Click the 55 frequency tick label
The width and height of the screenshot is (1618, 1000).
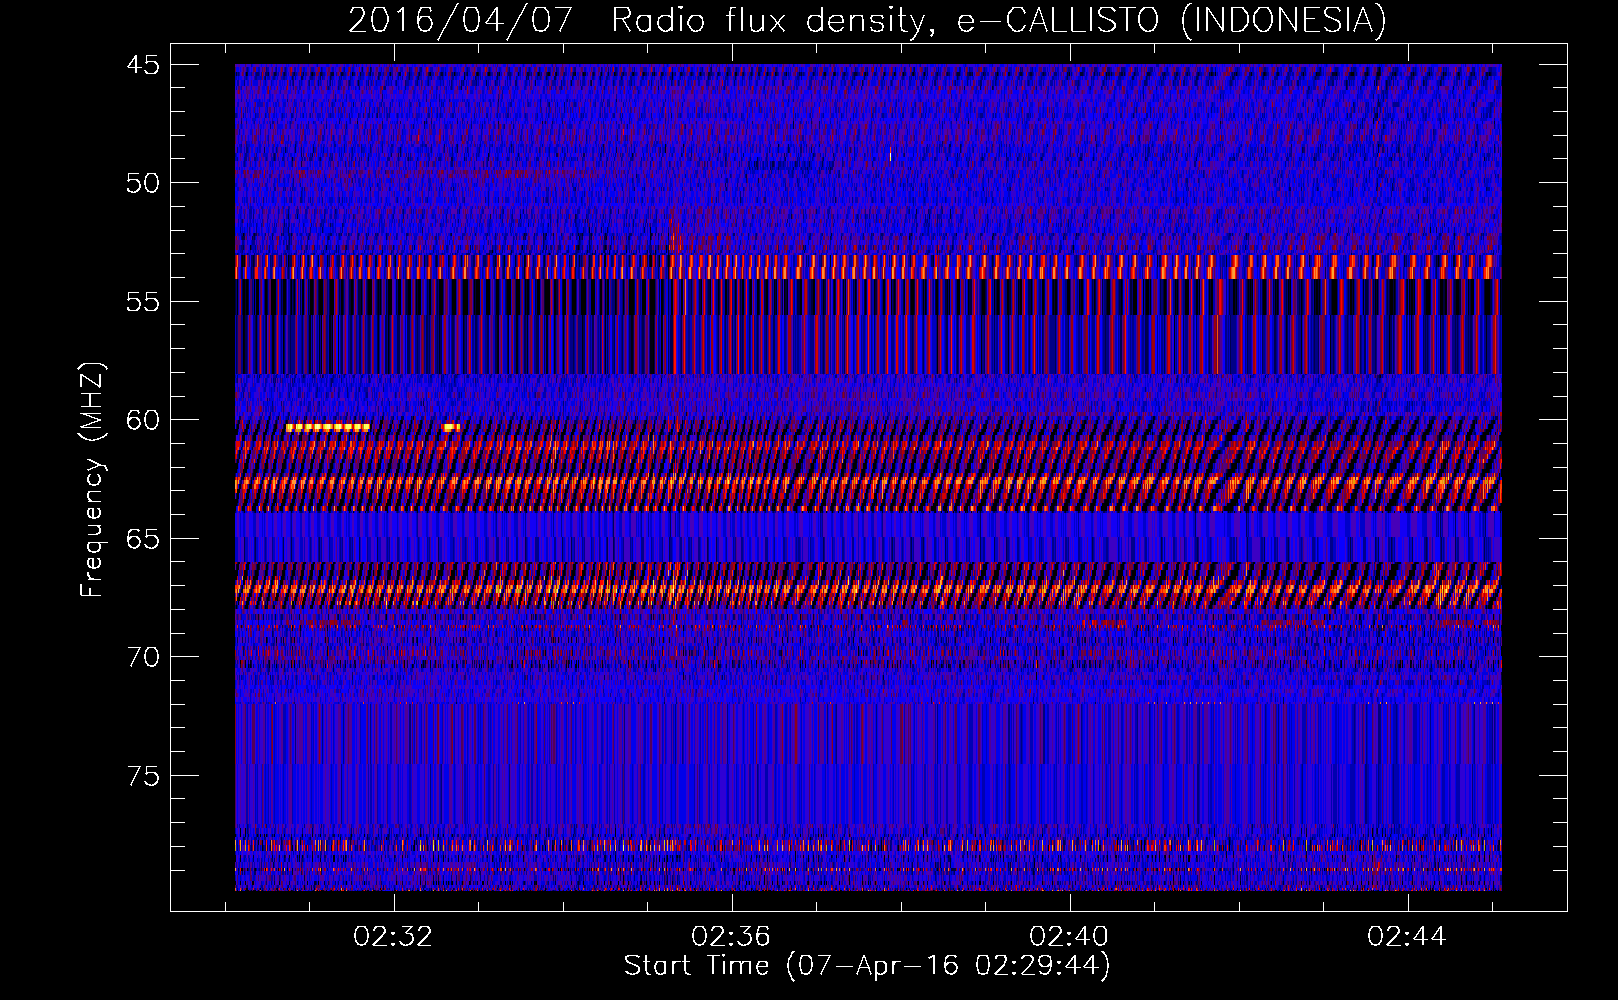(143, 302)
